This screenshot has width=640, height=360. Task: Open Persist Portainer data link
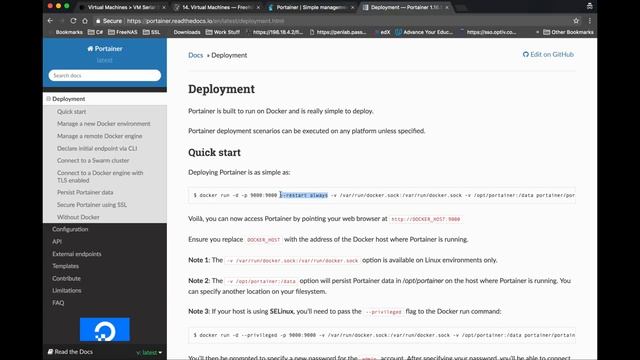85,192
